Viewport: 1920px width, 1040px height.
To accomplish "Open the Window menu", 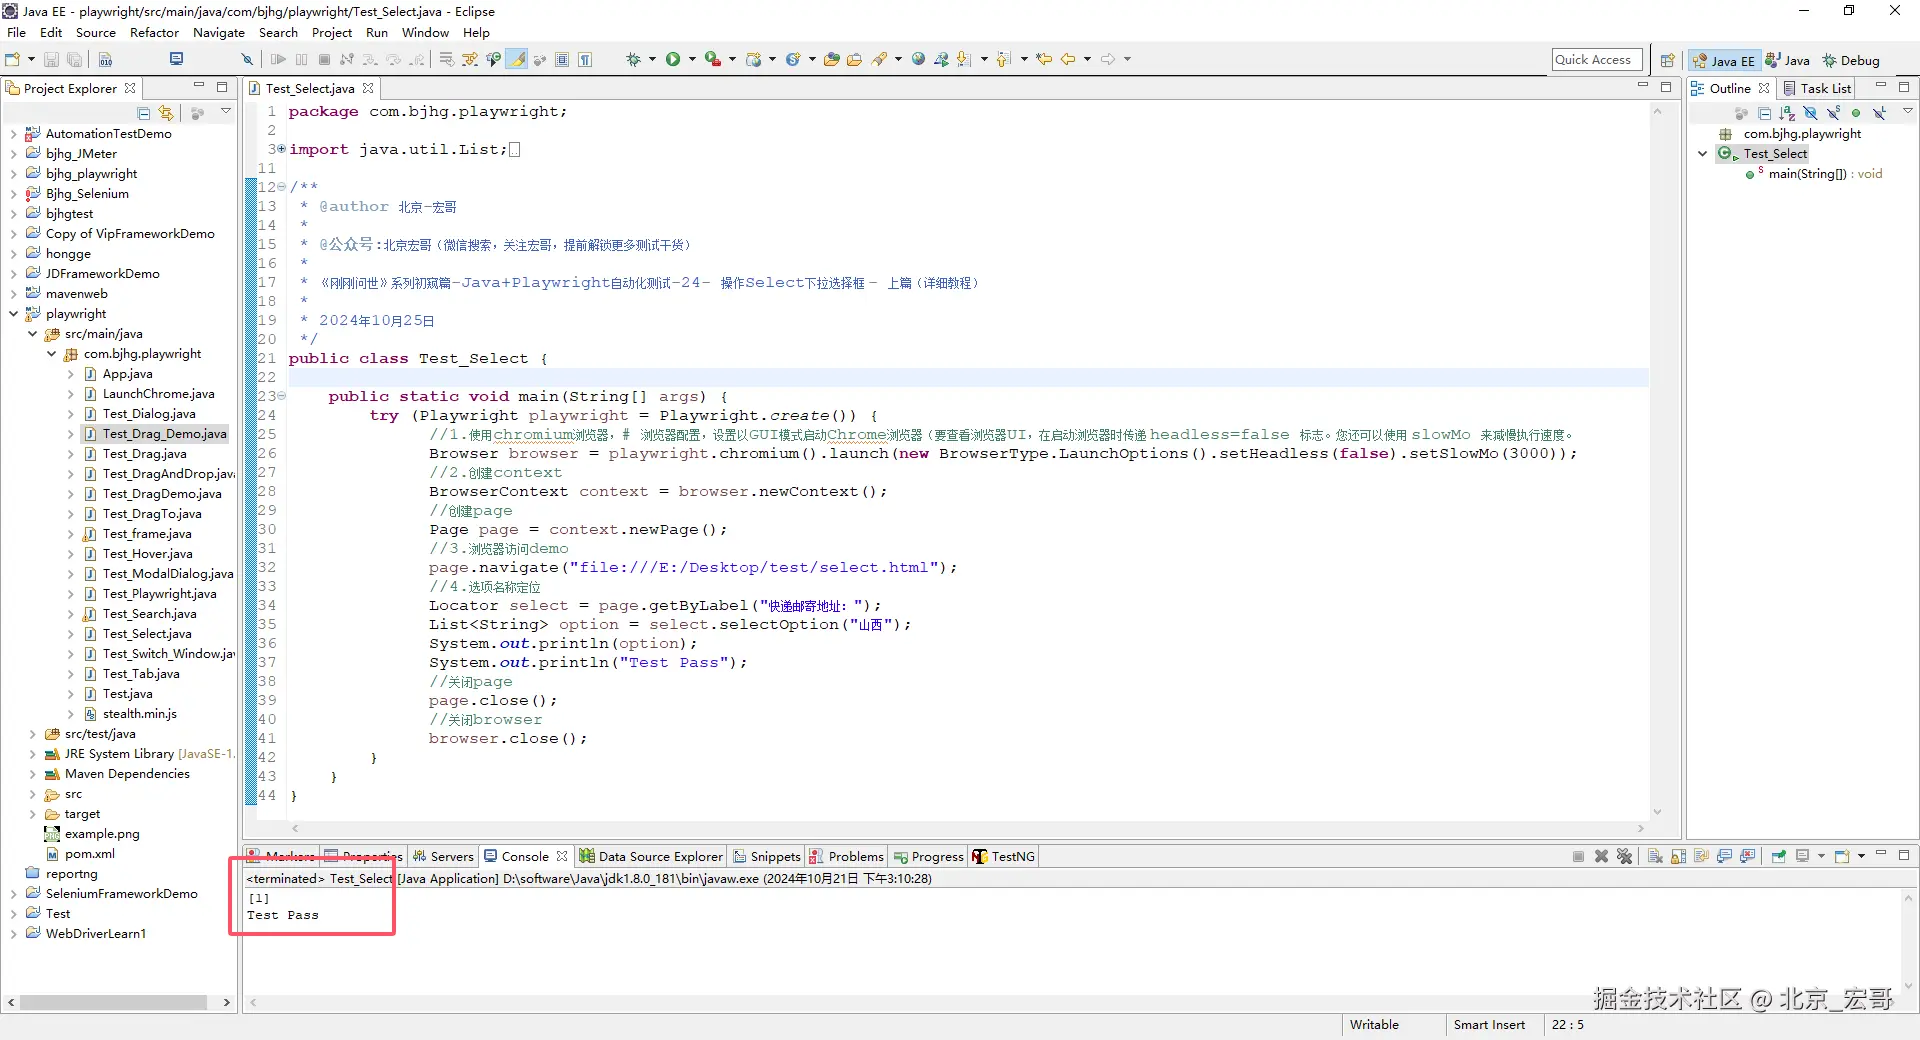I will (x=425, y=33).
